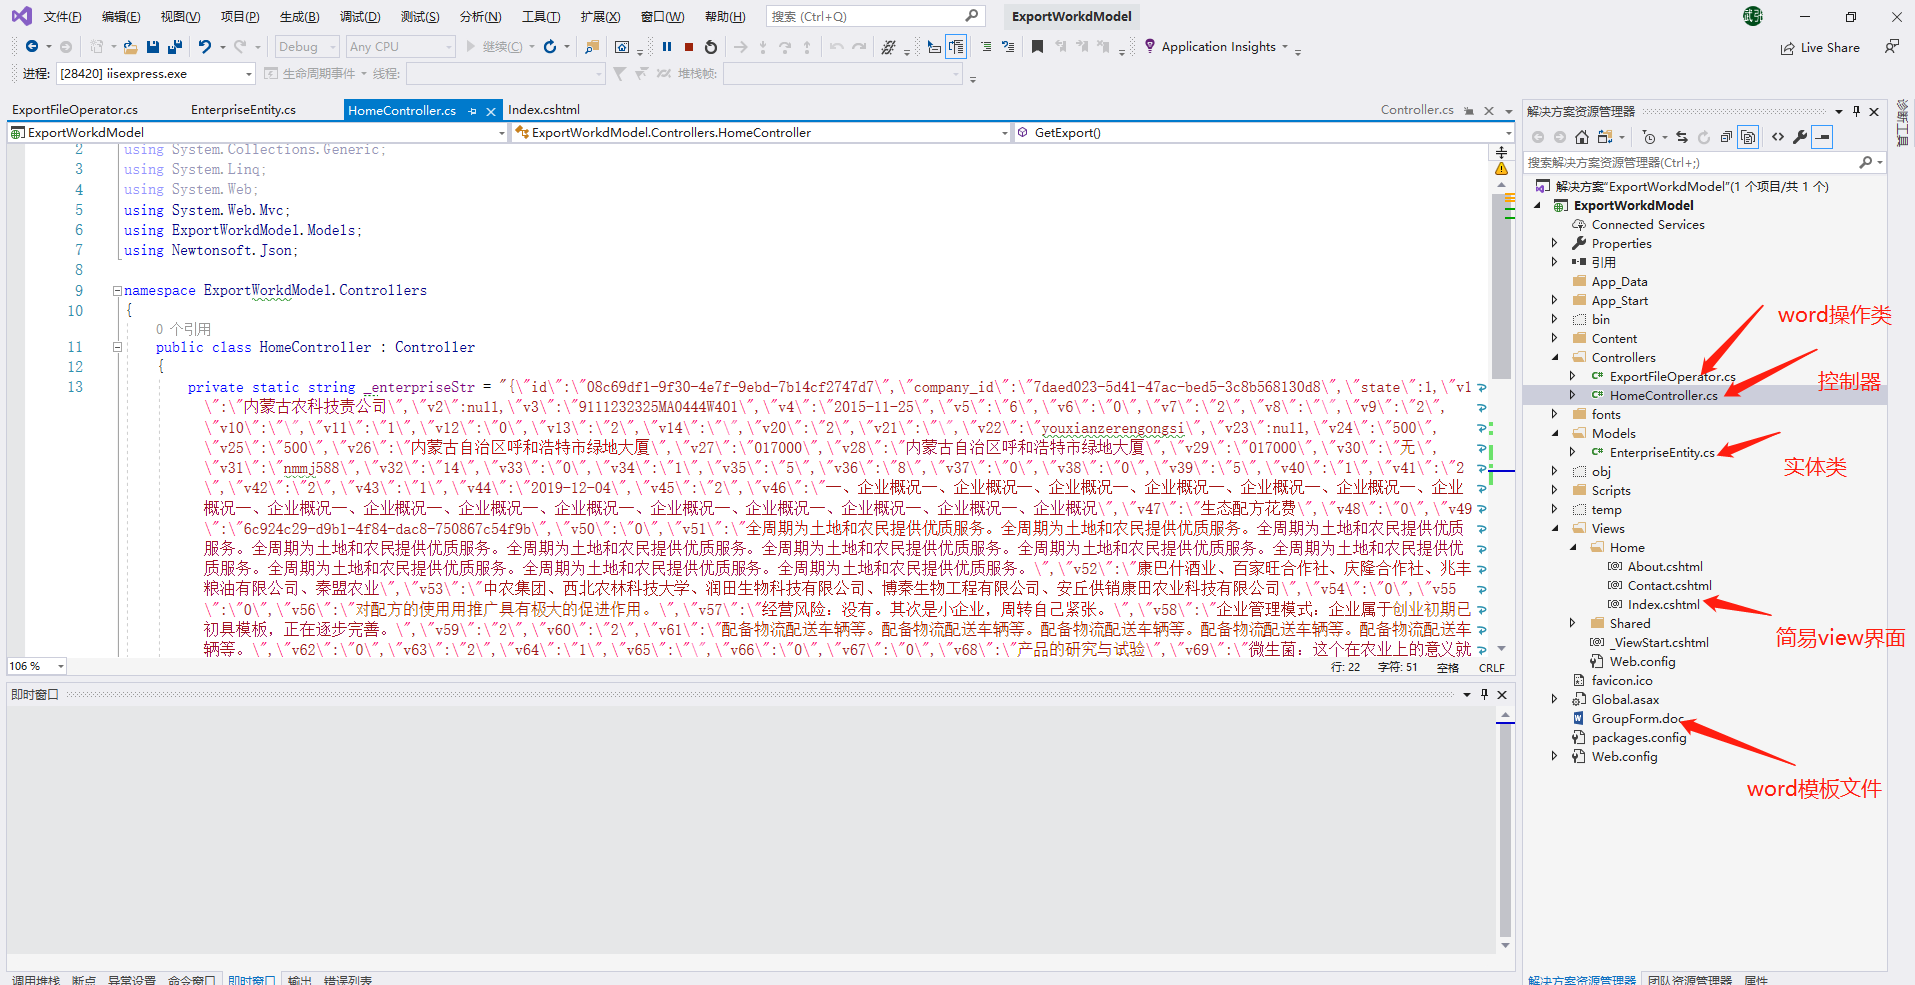Click the Undo arrow icon
This screenshot has height=985, width=1915.
click(205, 47)
